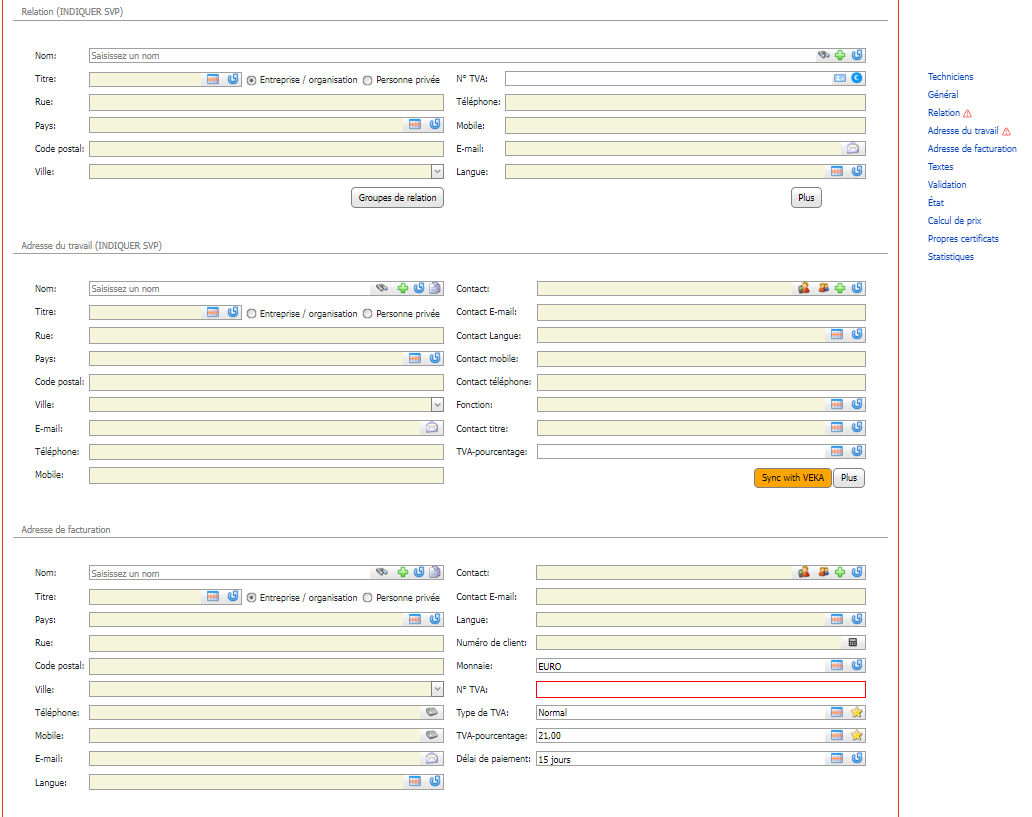The width and height of the screenshot is (1032, 817).
Task: Click the Groupes de relation button
Action: click(x=398, y=198)
